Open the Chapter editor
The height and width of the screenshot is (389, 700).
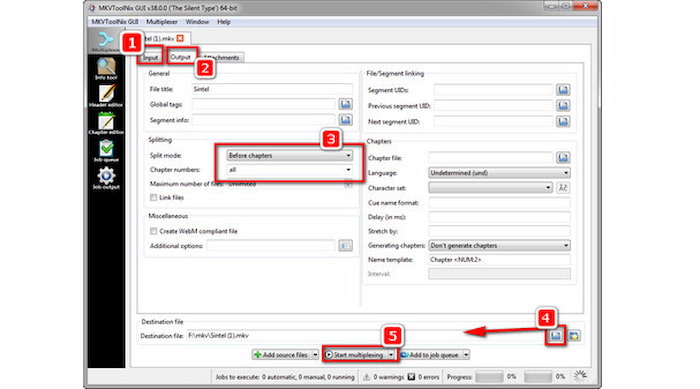pos(106,124)
